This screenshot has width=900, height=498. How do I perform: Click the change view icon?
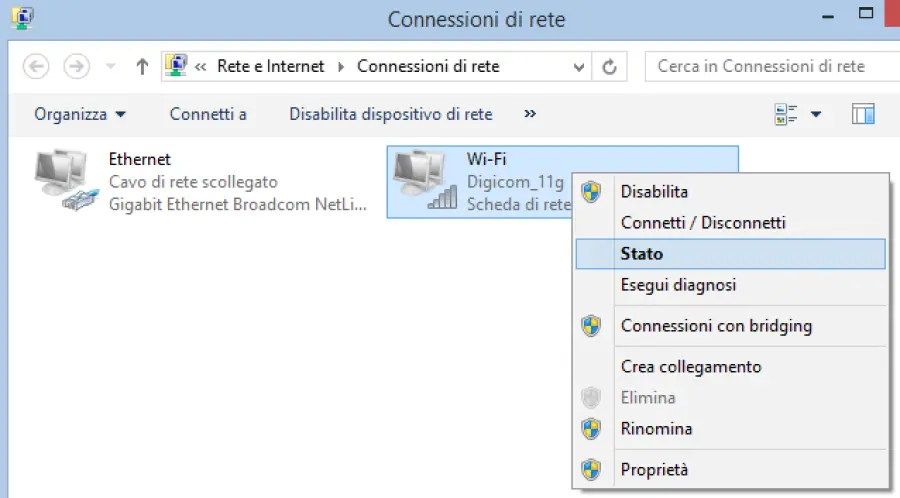point(786,114)
